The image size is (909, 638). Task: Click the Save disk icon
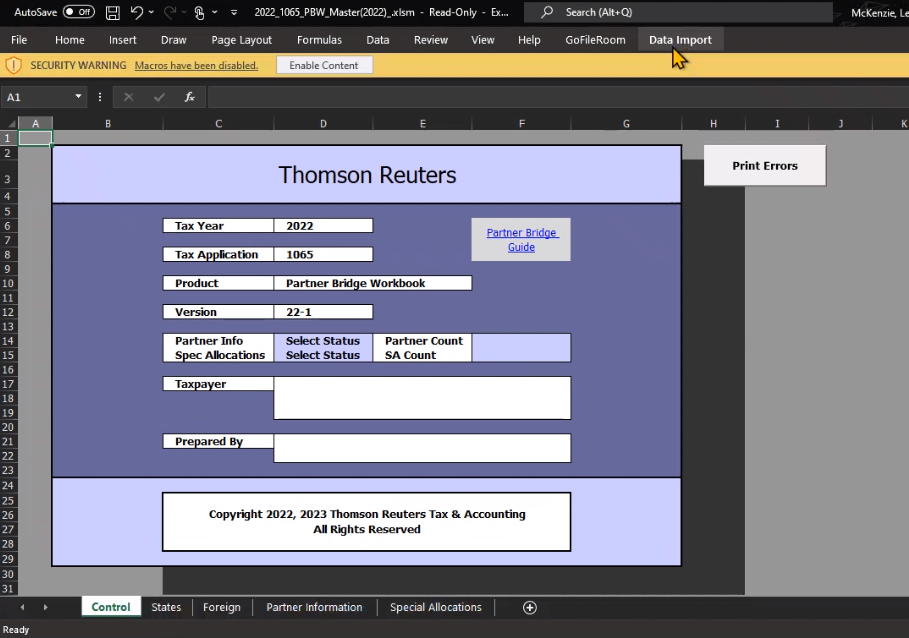tap(112, 12)
